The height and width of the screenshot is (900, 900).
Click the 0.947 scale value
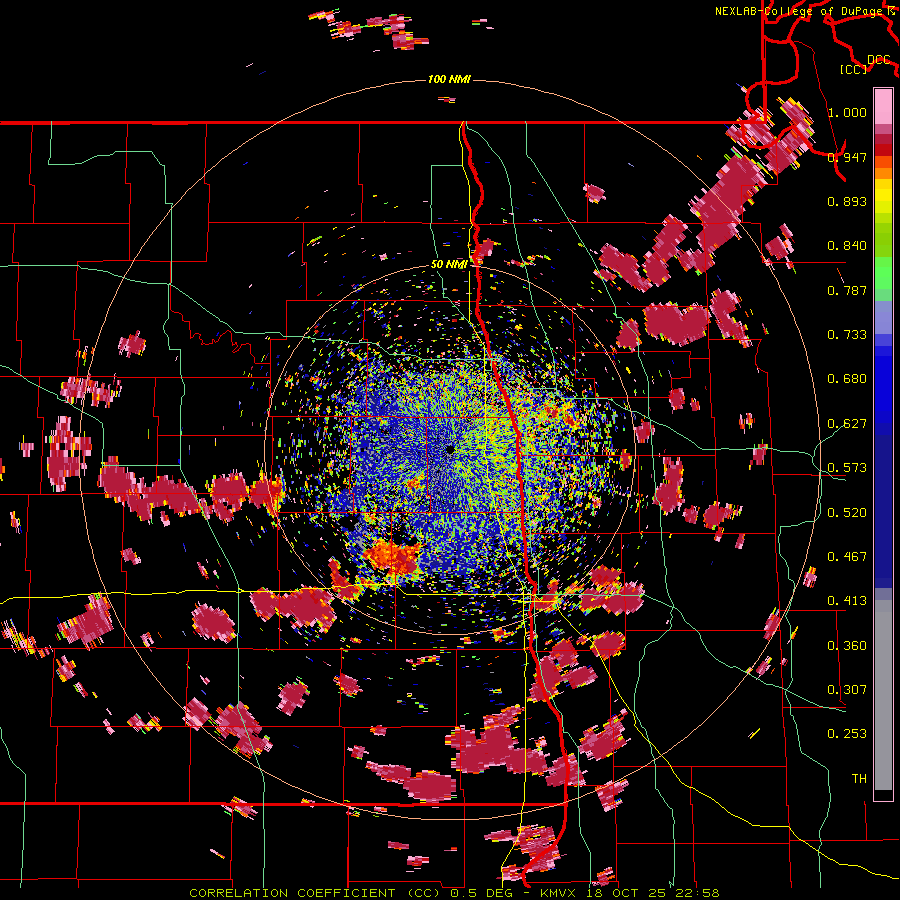coord(847,157)
